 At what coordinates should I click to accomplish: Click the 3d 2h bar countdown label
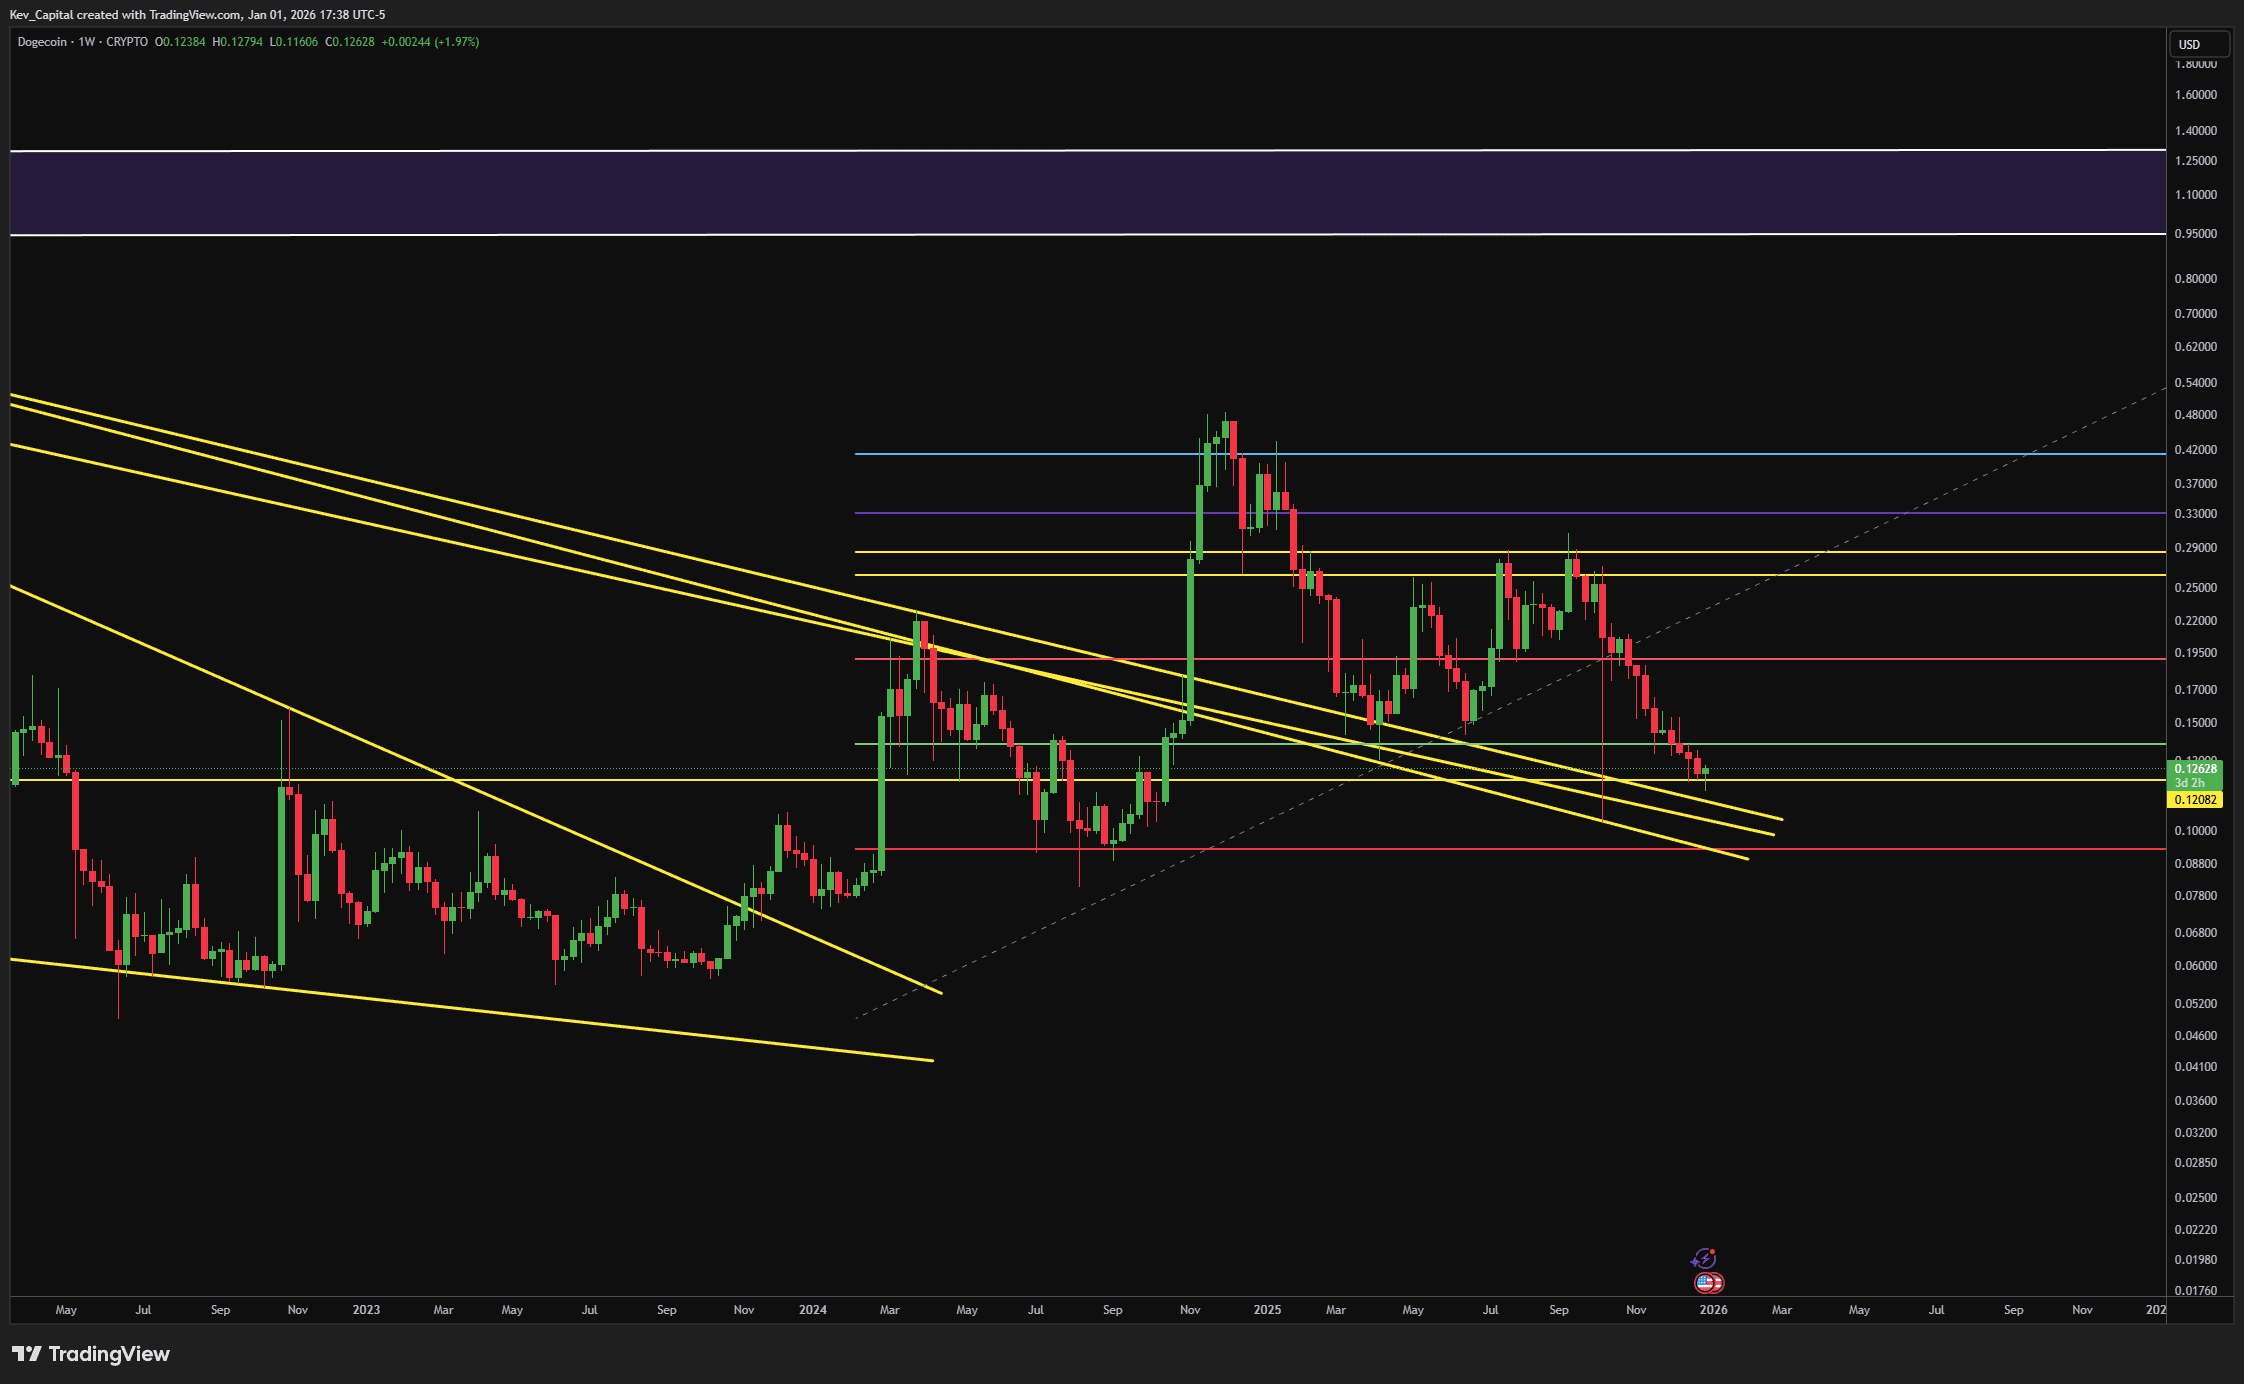pyautogui.click(x=2190, y=783)
